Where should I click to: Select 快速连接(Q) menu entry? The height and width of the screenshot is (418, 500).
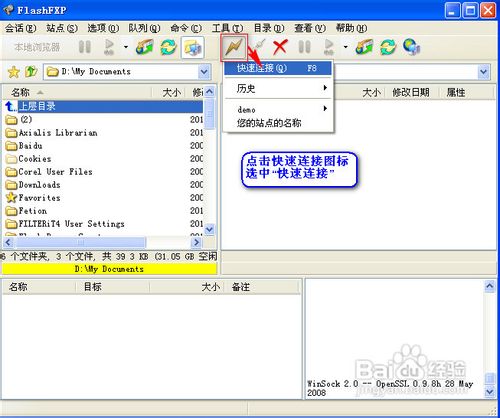pyautogui.click(x=278, y=68)
